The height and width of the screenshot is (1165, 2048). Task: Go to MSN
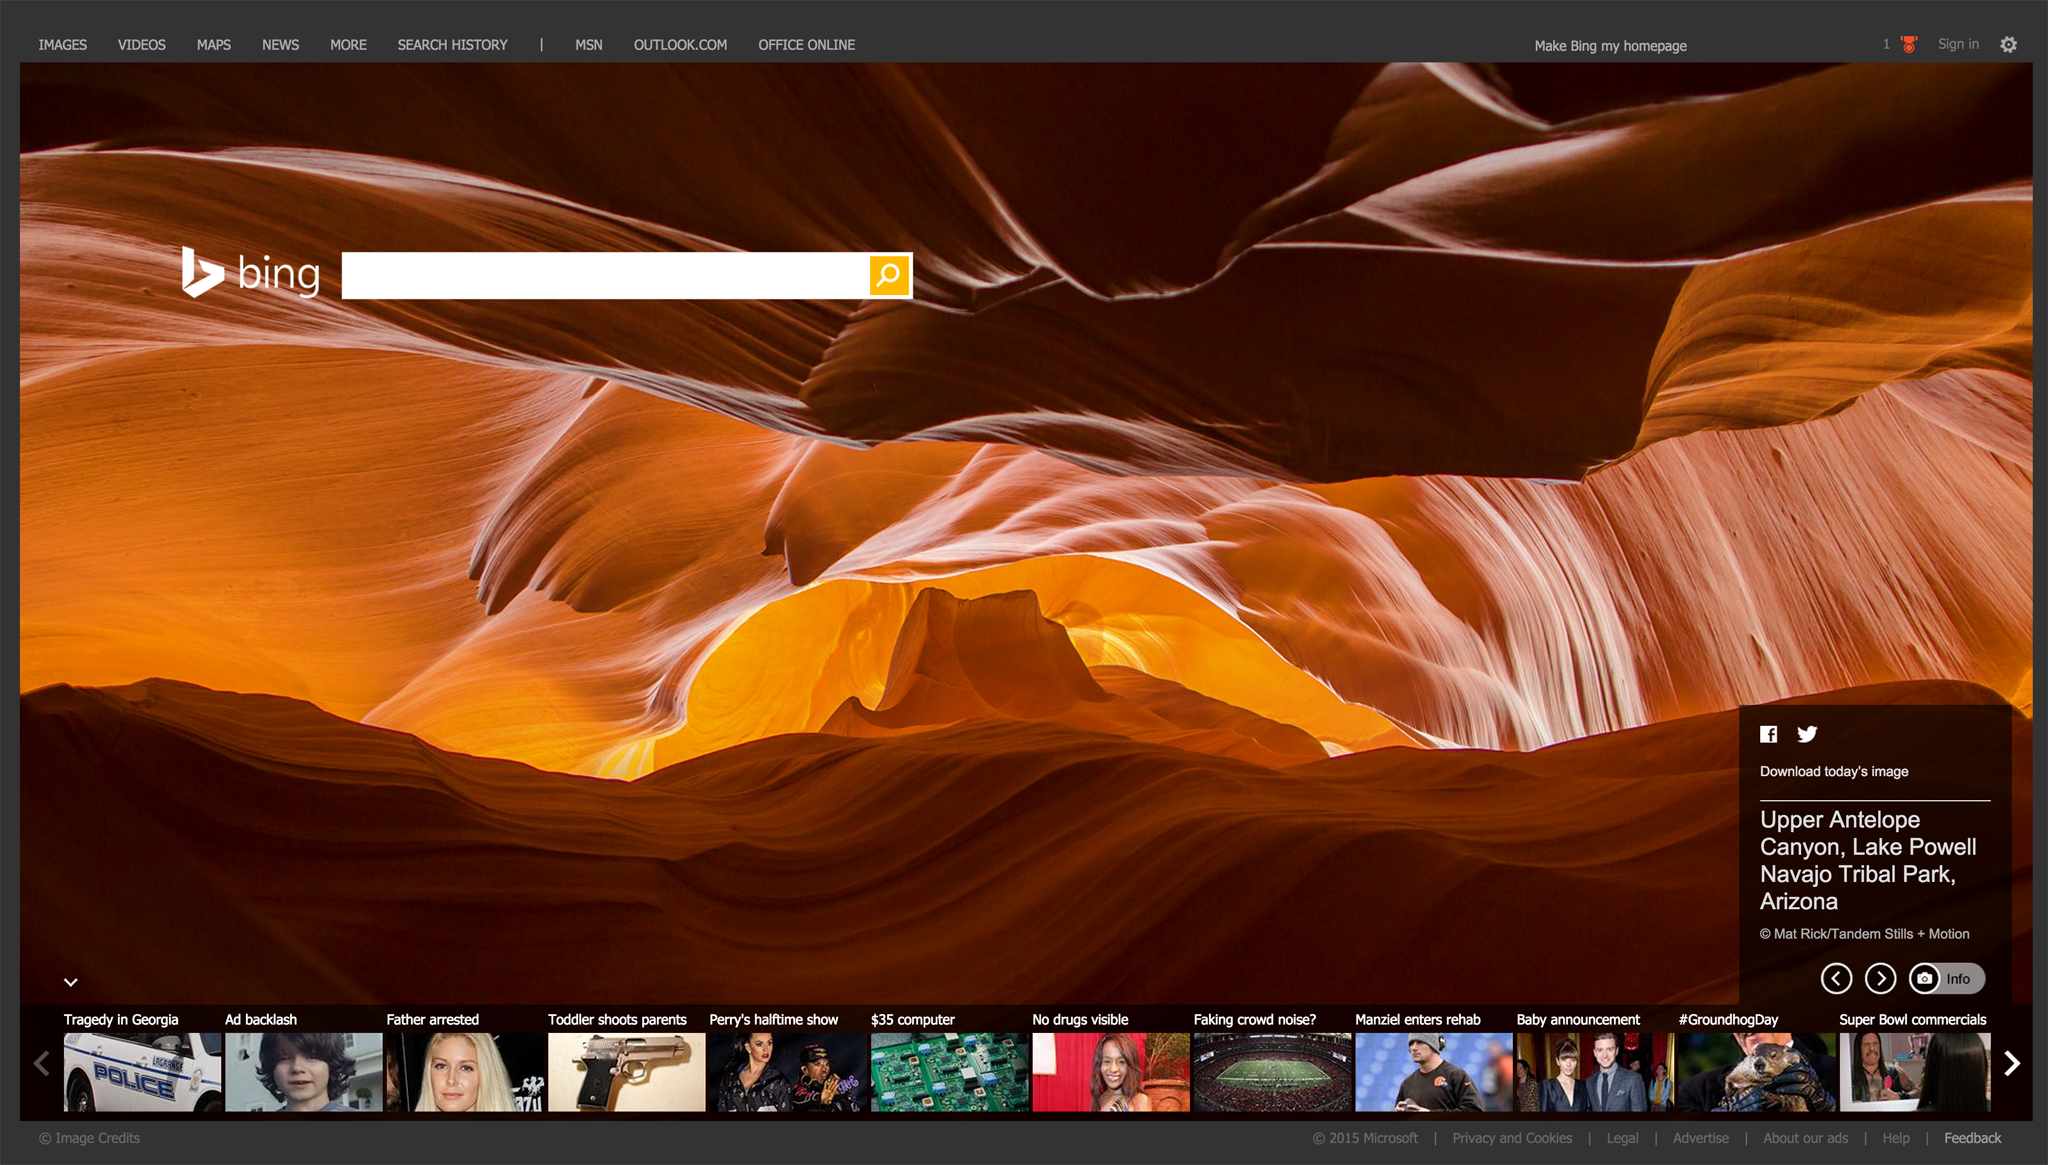[589, 45]
